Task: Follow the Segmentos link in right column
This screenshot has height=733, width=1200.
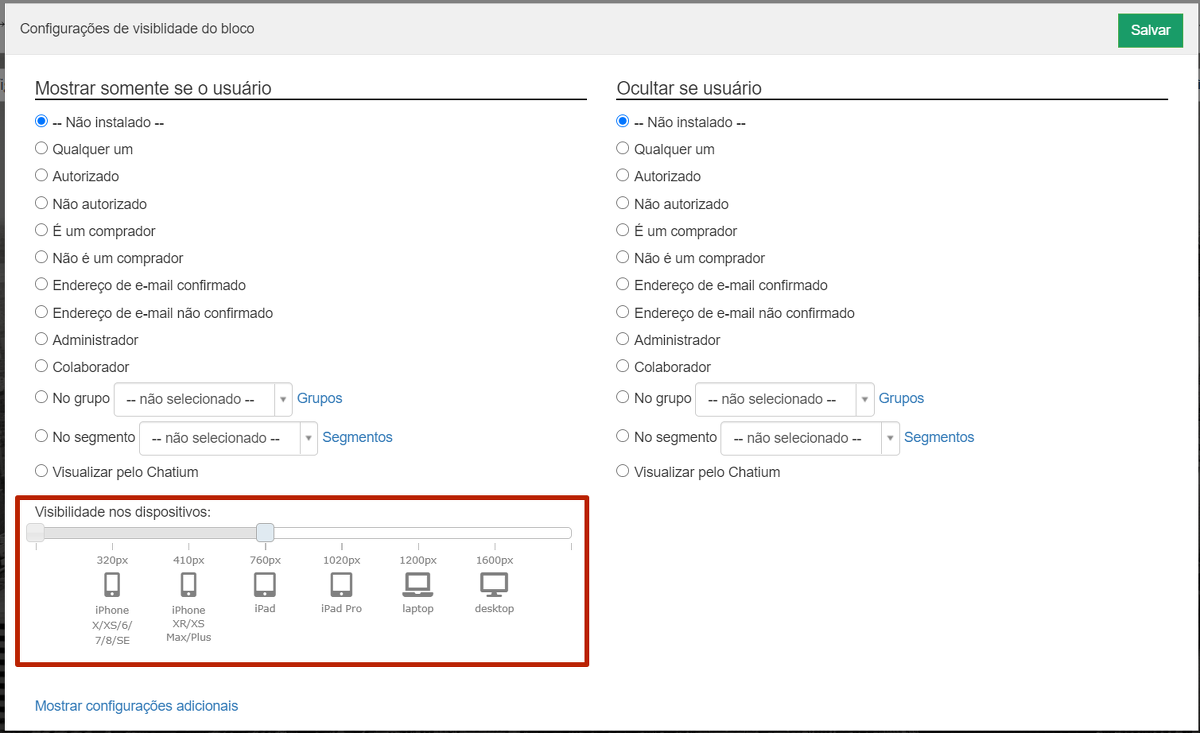Action: (938, 437)
